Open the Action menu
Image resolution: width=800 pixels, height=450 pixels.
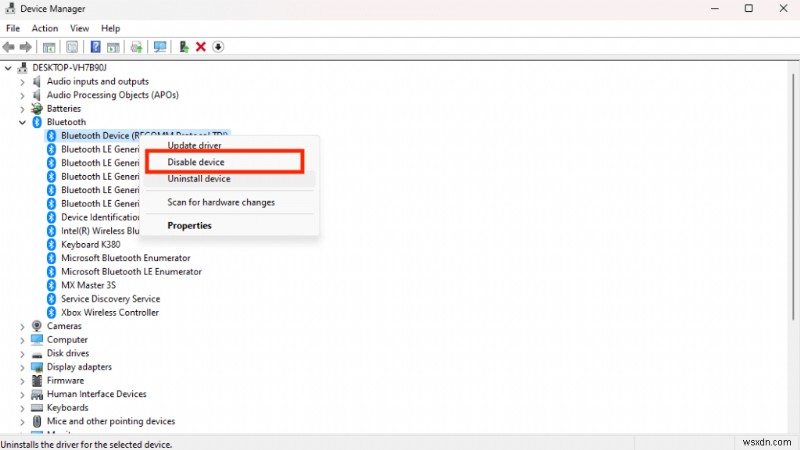[45, 29]
